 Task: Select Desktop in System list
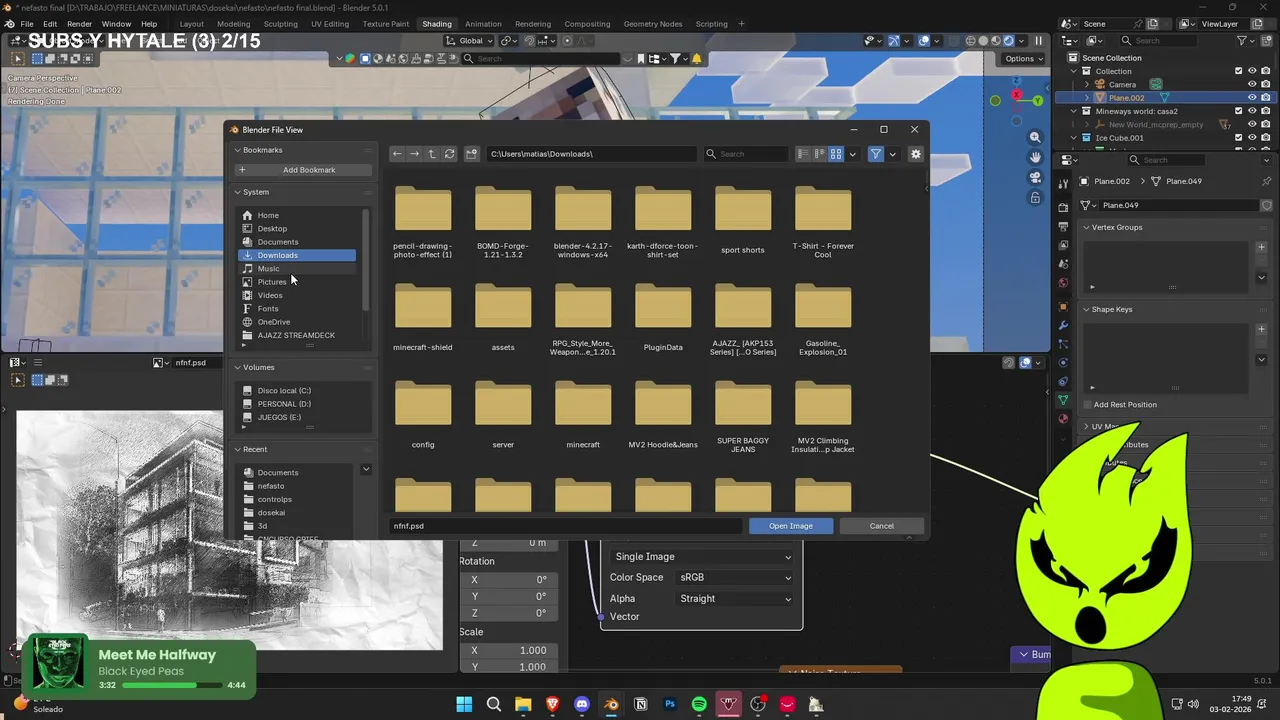pos(297,228)
